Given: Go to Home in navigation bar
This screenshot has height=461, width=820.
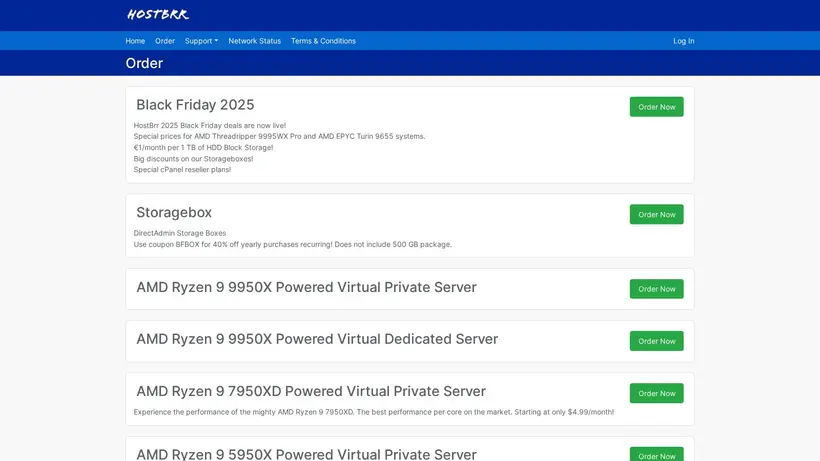Looking at the screenshot, I should (x=135, y=41).
